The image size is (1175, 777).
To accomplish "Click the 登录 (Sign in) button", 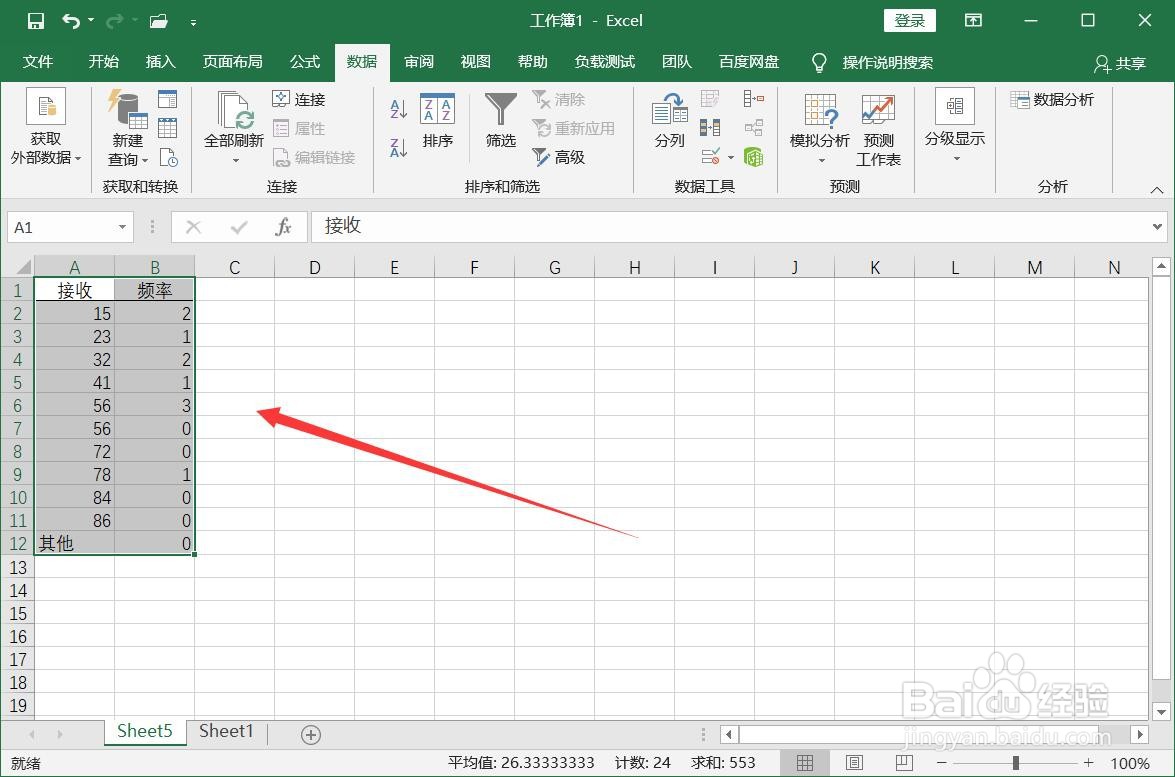I will [908, 20].
